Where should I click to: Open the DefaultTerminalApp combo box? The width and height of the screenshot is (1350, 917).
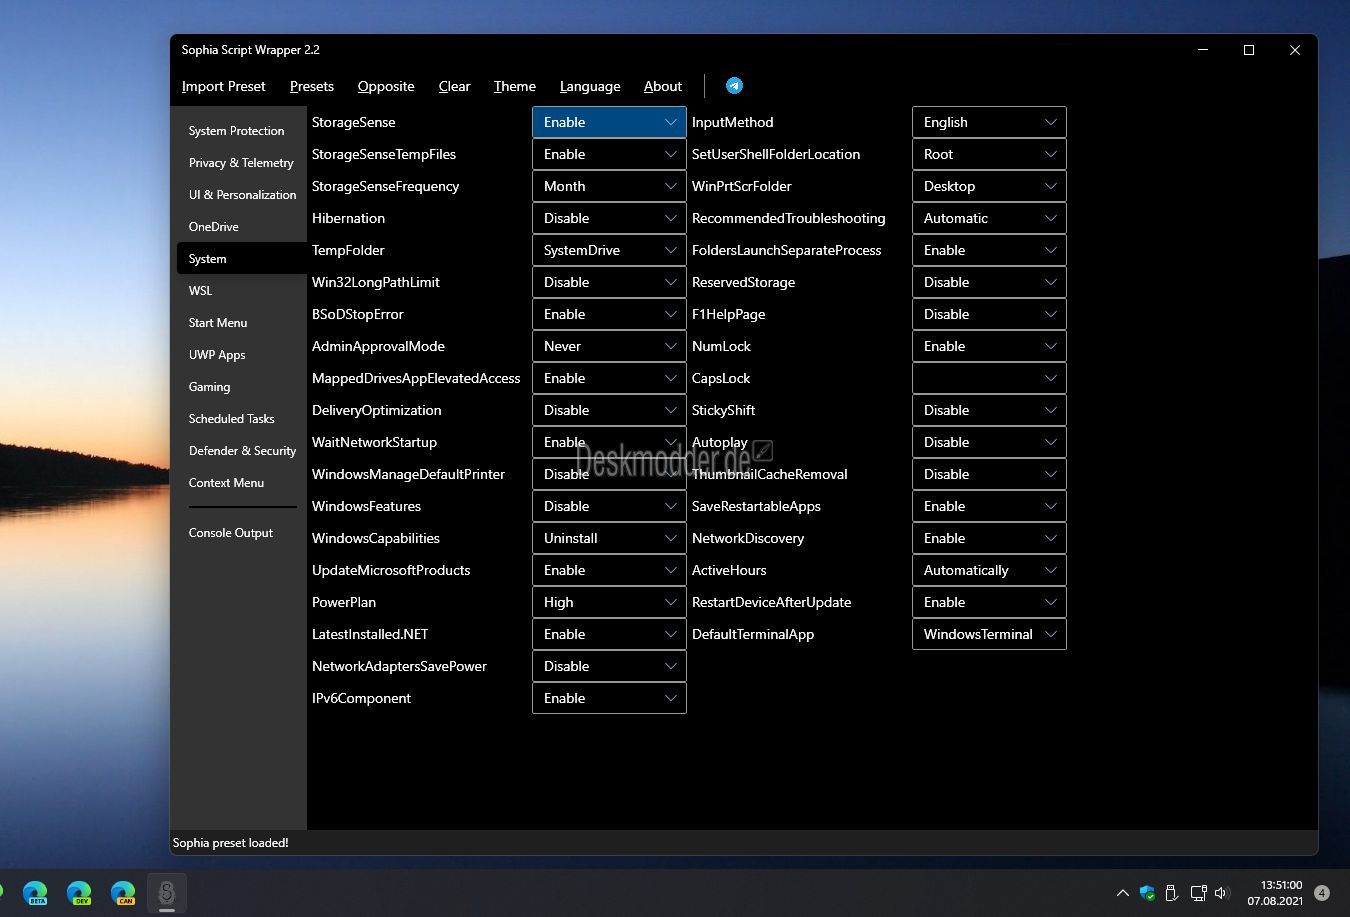[989, 634]
